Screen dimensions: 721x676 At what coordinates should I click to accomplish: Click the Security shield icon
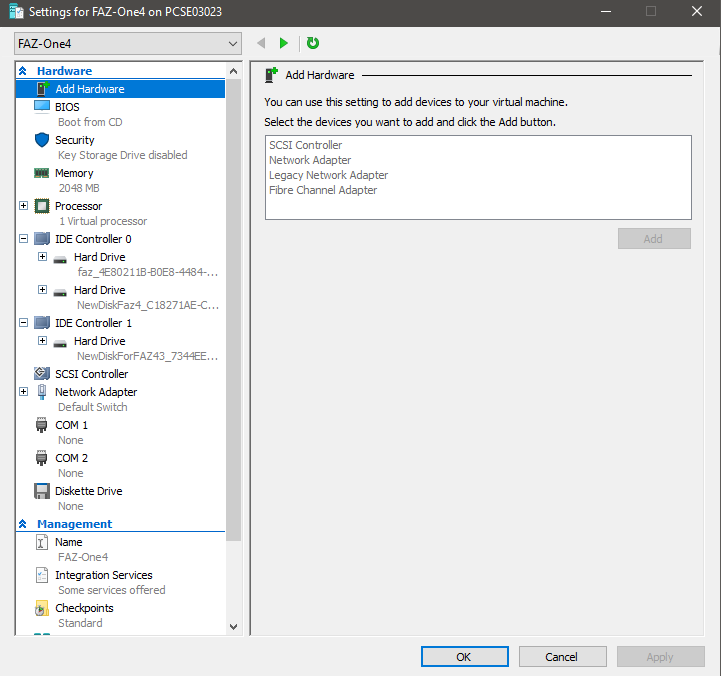[x=42, y=140]
